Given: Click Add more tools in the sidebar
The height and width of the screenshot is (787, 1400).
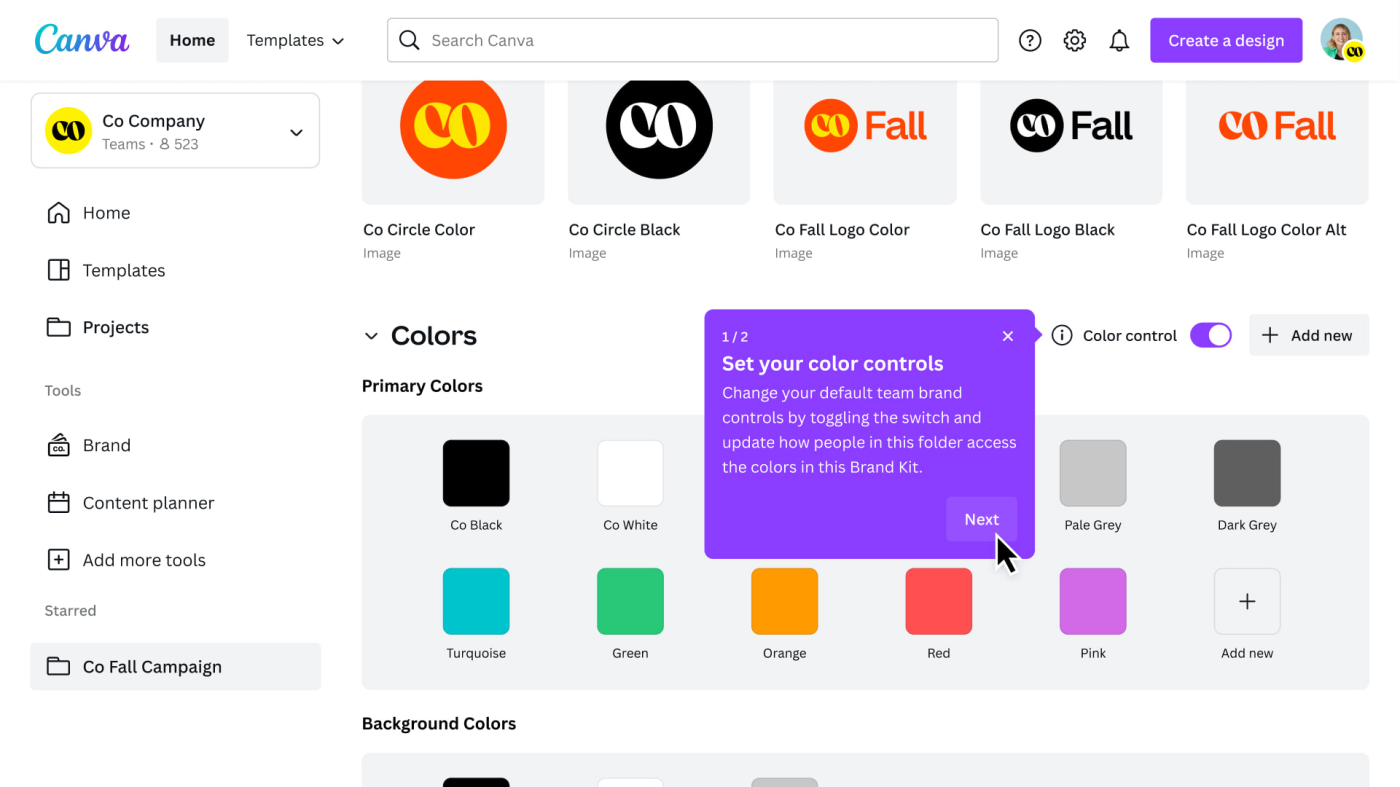Looking at the screenshot, I should tap(144, 560).
